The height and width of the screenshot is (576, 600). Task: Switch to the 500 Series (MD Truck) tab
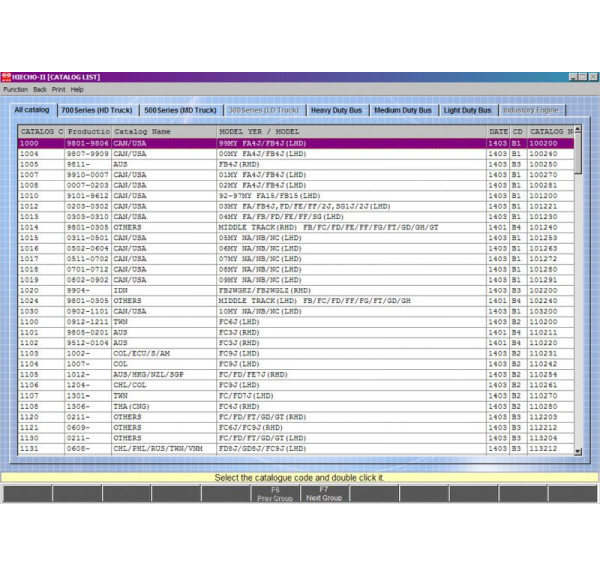coord(180,110)
